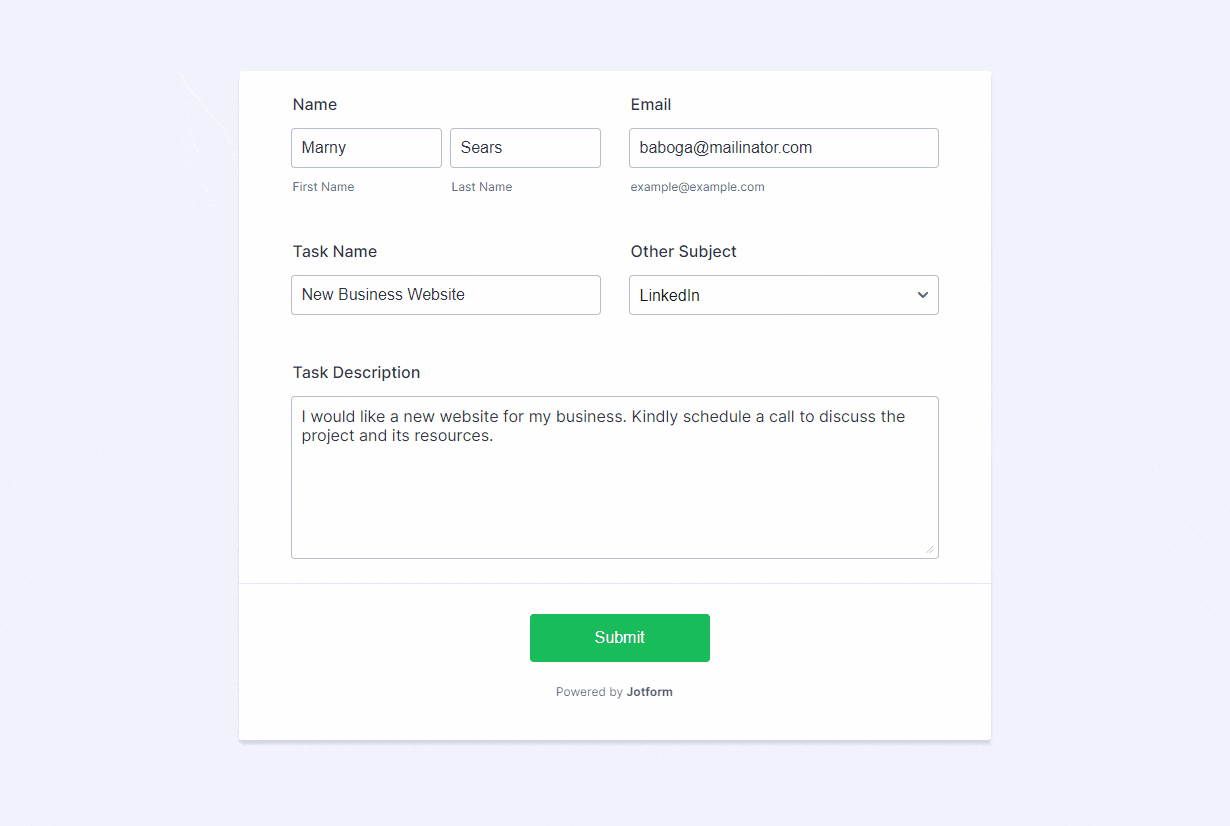This screenshot has height=826, width=1230.
Task: Click the 'Last Name' sublabel text
Action: click(481, 187)
